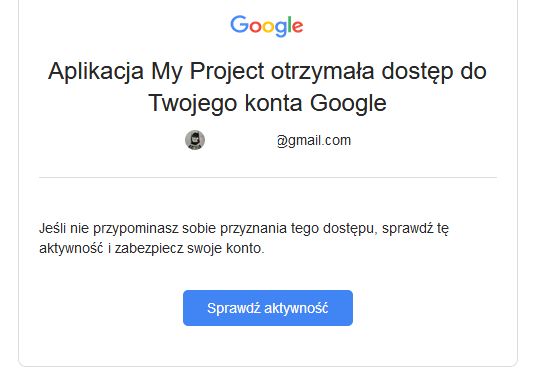The width and height of the screenshot is (543, 369).
Task: Click the yellow letter o in logo
Action: [268, 27]
